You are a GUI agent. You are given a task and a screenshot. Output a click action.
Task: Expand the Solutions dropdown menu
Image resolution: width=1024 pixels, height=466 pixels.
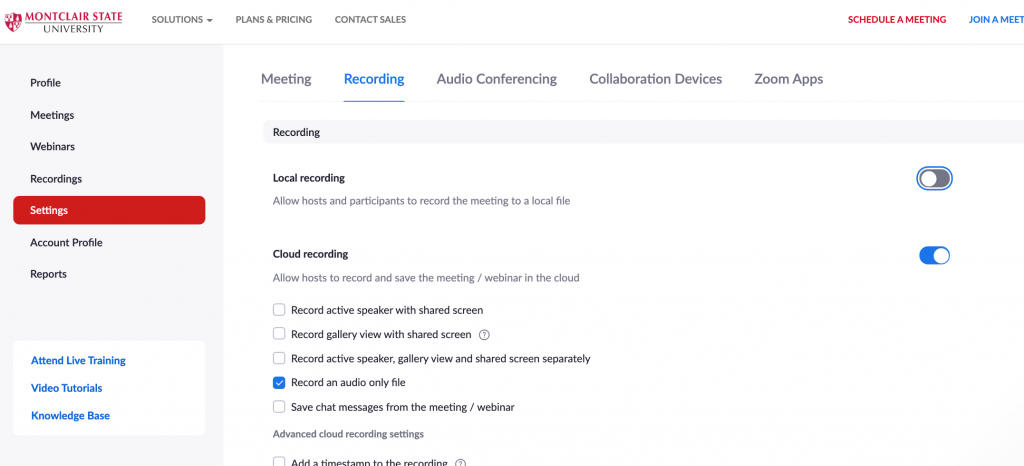(x=182, y=20)
